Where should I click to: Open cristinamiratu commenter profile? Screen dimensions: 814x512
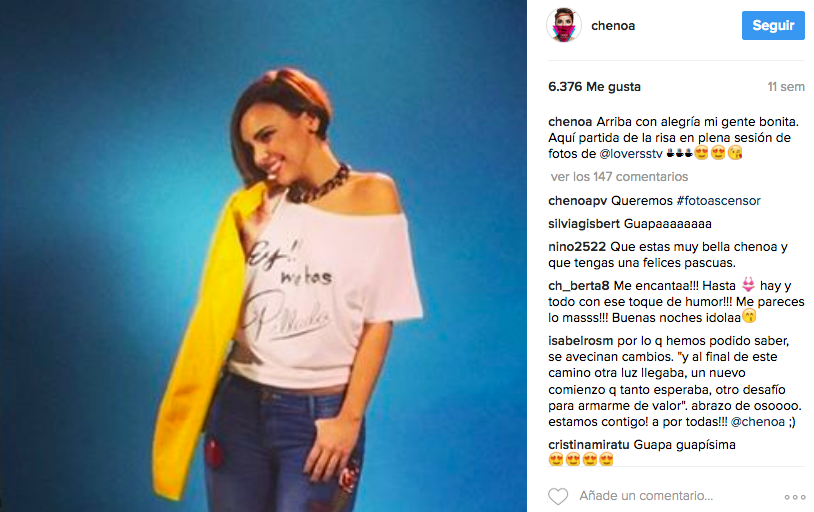click(589, 445)
